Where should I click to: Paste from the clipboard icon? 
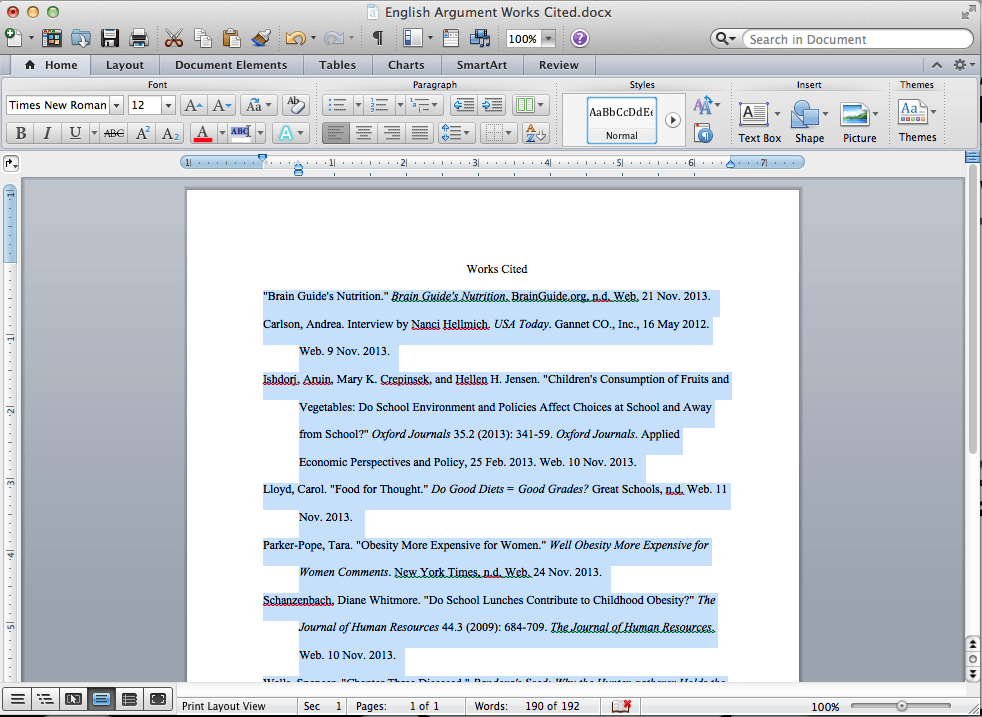tap(231, 38)
